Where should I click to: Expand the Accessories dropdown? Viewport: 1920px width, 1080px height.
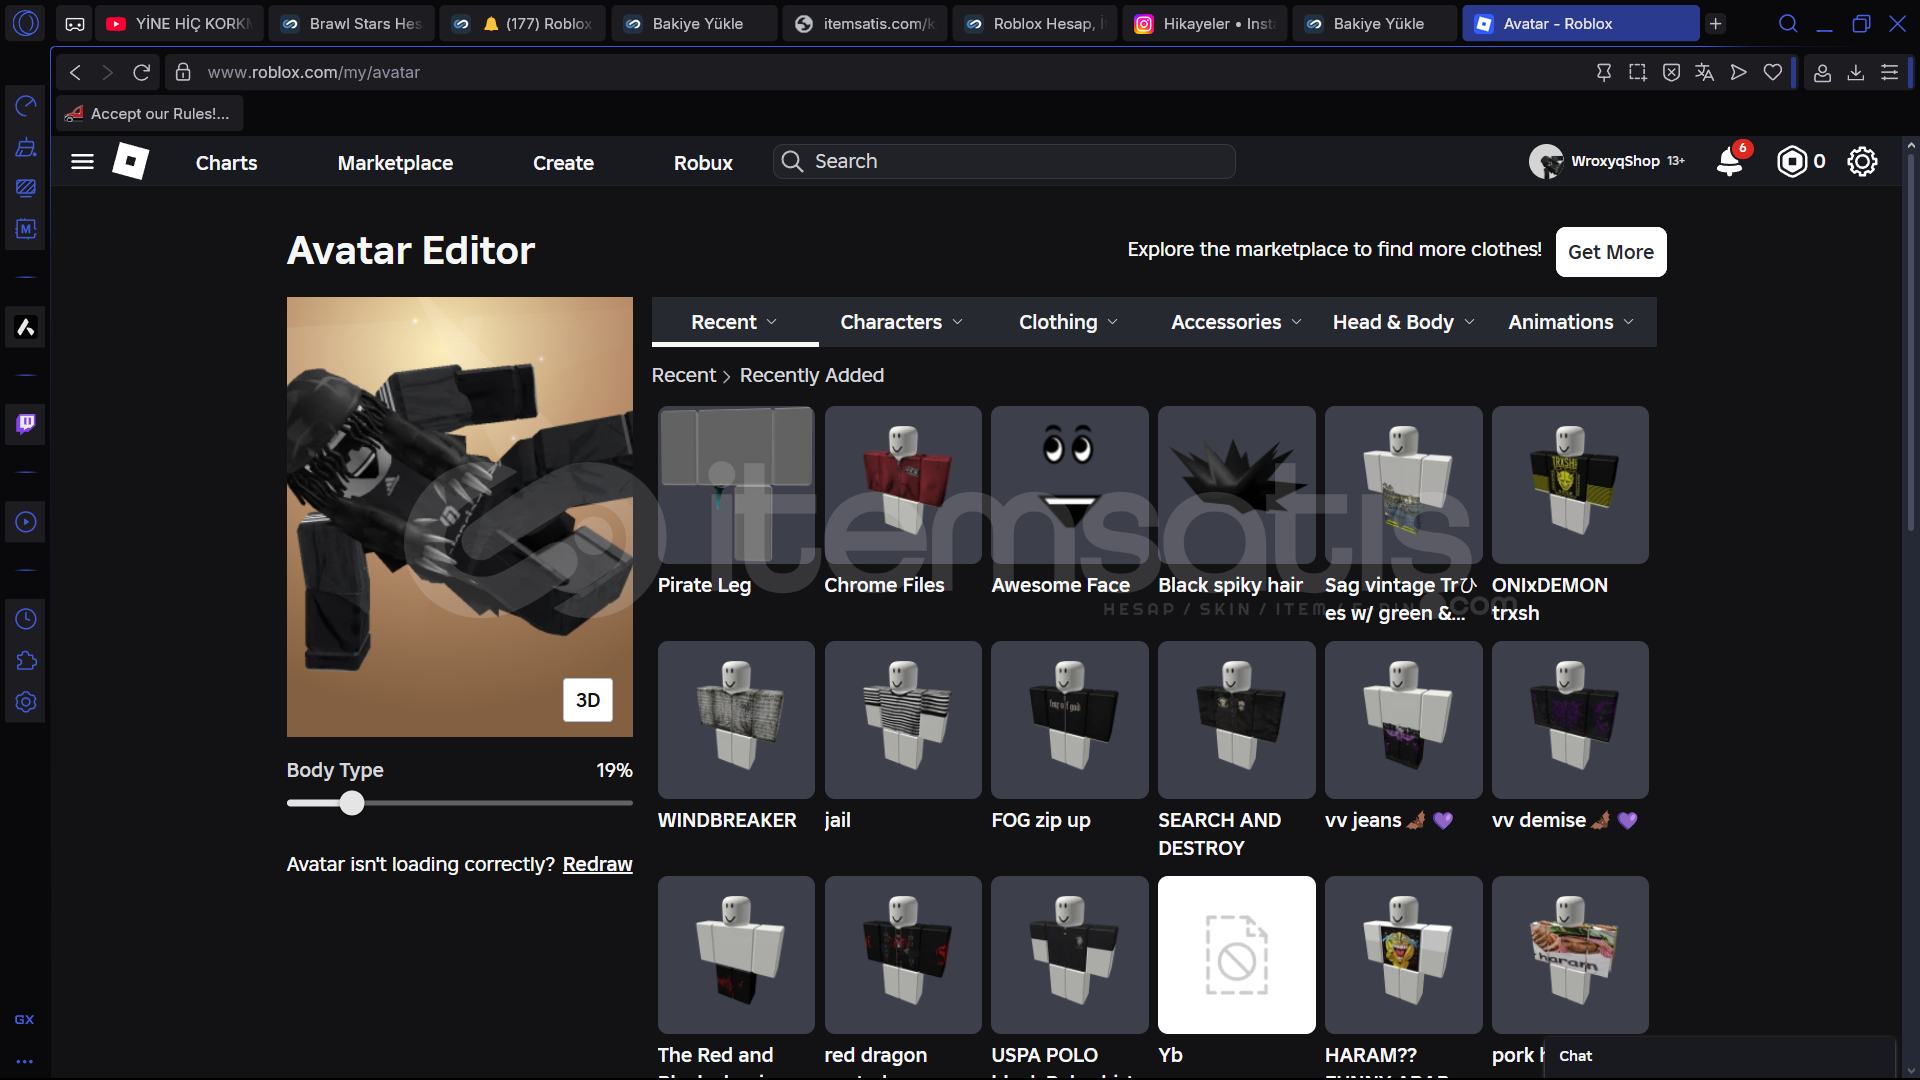point(1236,322)
